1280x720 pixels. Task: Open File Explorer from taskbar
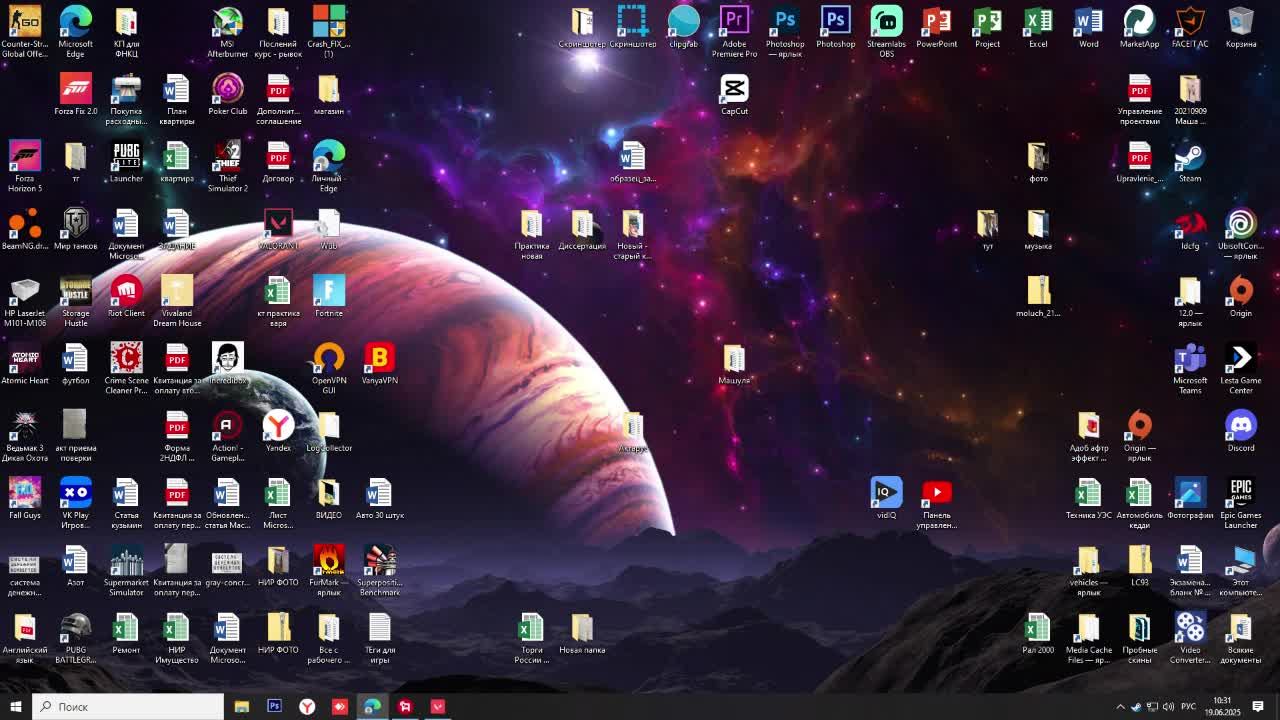point(241,706)
